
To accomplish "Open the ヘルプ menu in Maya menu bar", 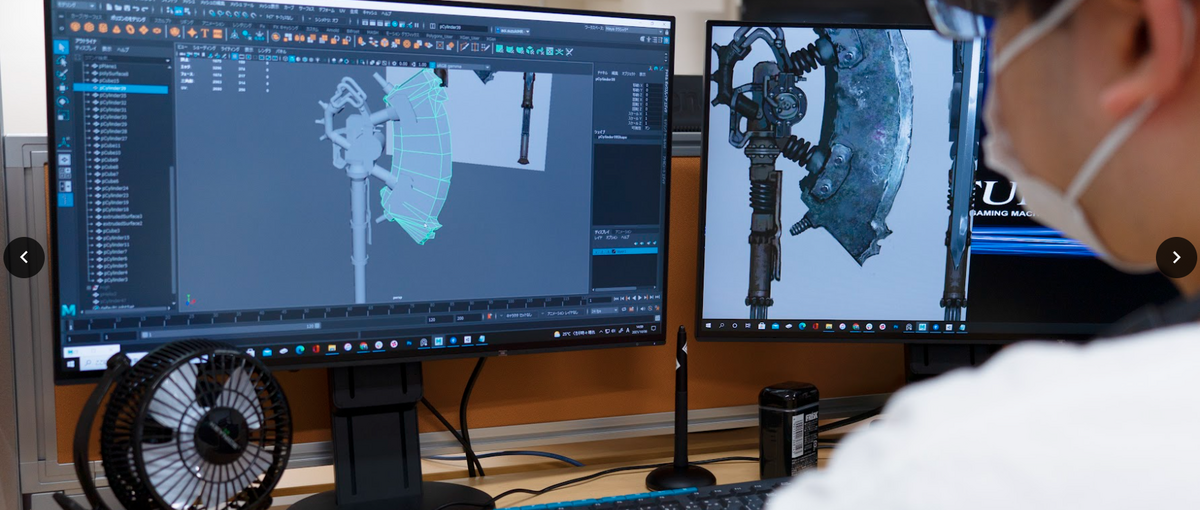I will tap(386, 13).
